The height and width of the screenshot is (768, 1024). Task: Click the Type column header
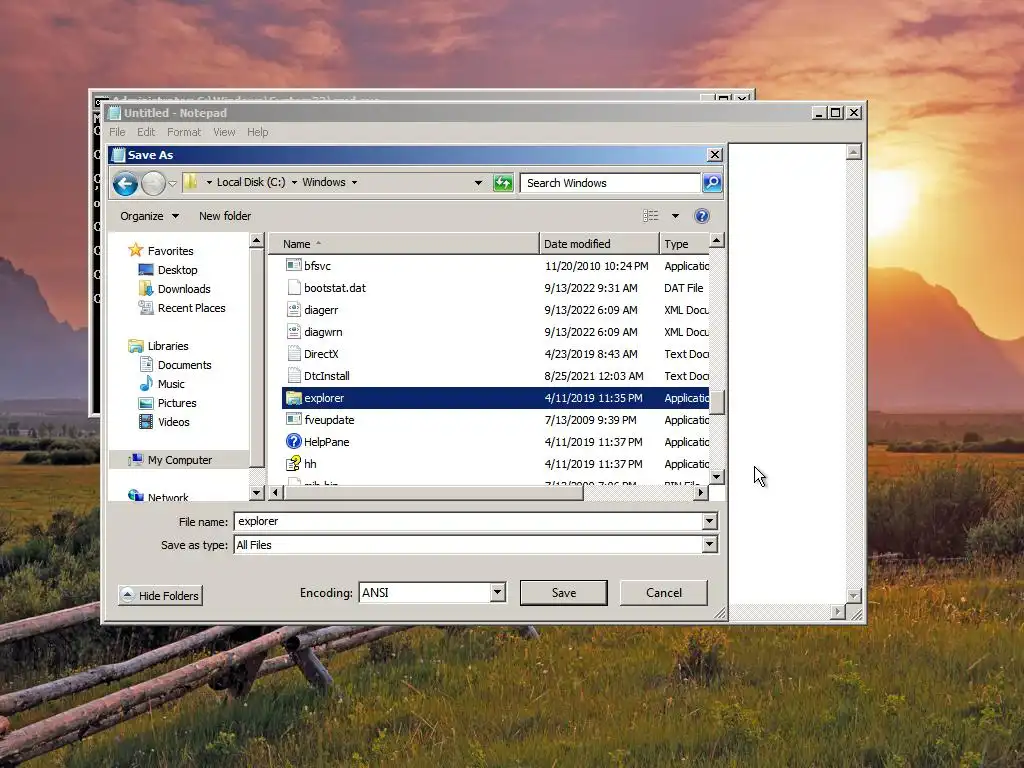(684, 244)
